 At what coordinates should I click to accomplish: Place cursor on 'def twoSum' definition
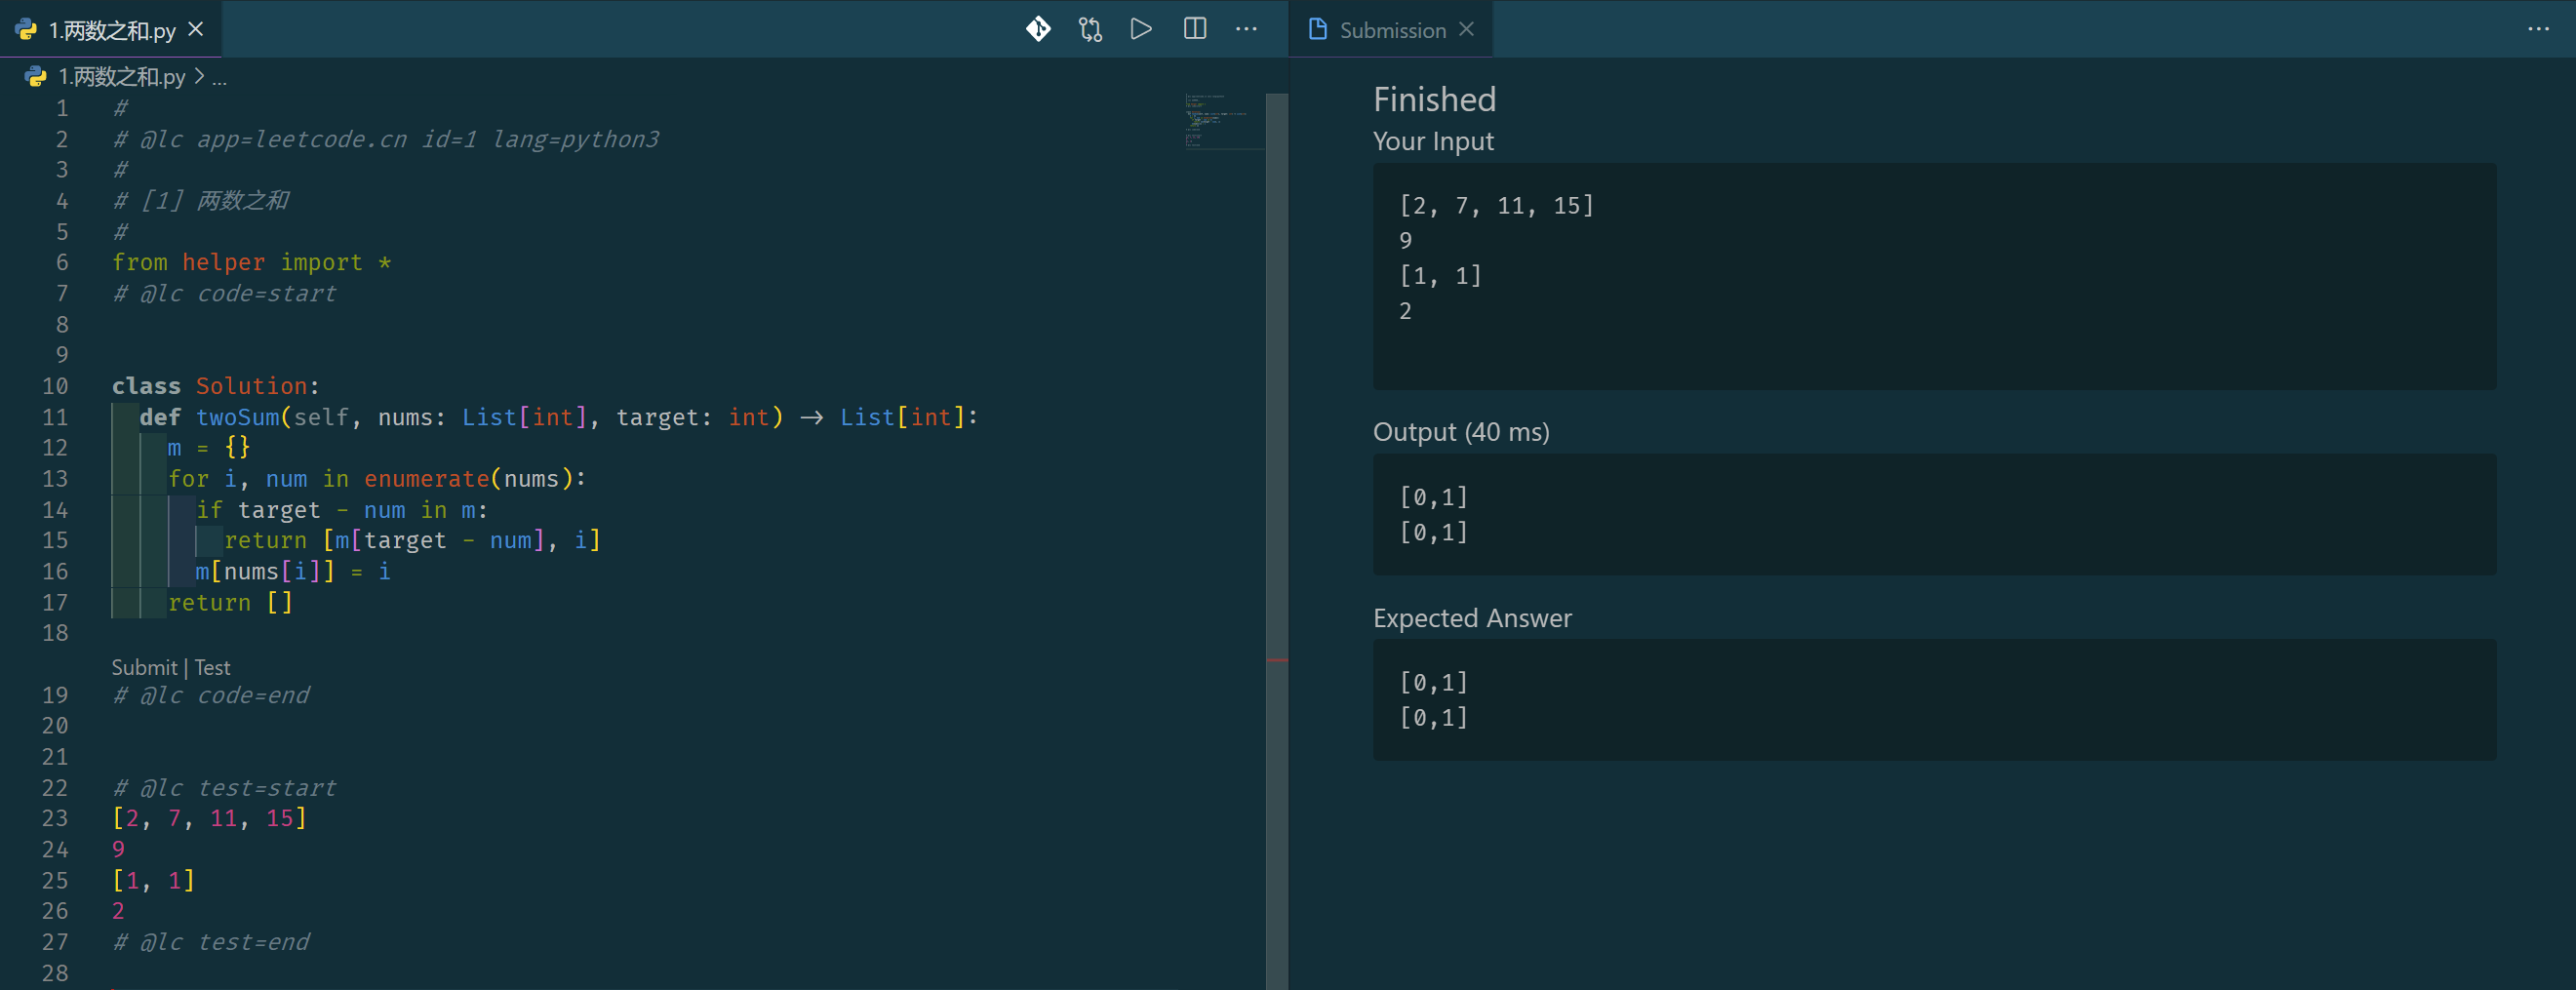(545, 417)
